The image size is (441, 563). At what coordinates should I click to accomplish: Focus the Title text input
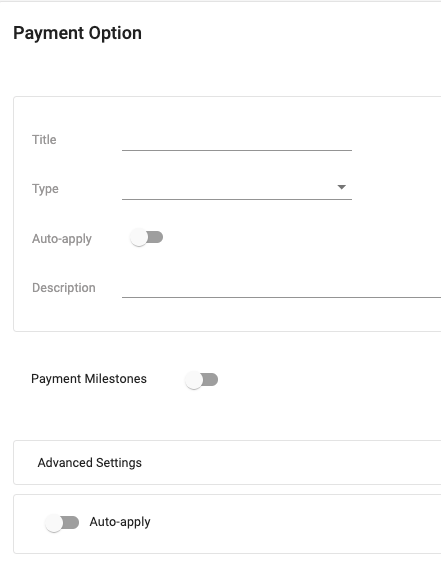[237, 140]
